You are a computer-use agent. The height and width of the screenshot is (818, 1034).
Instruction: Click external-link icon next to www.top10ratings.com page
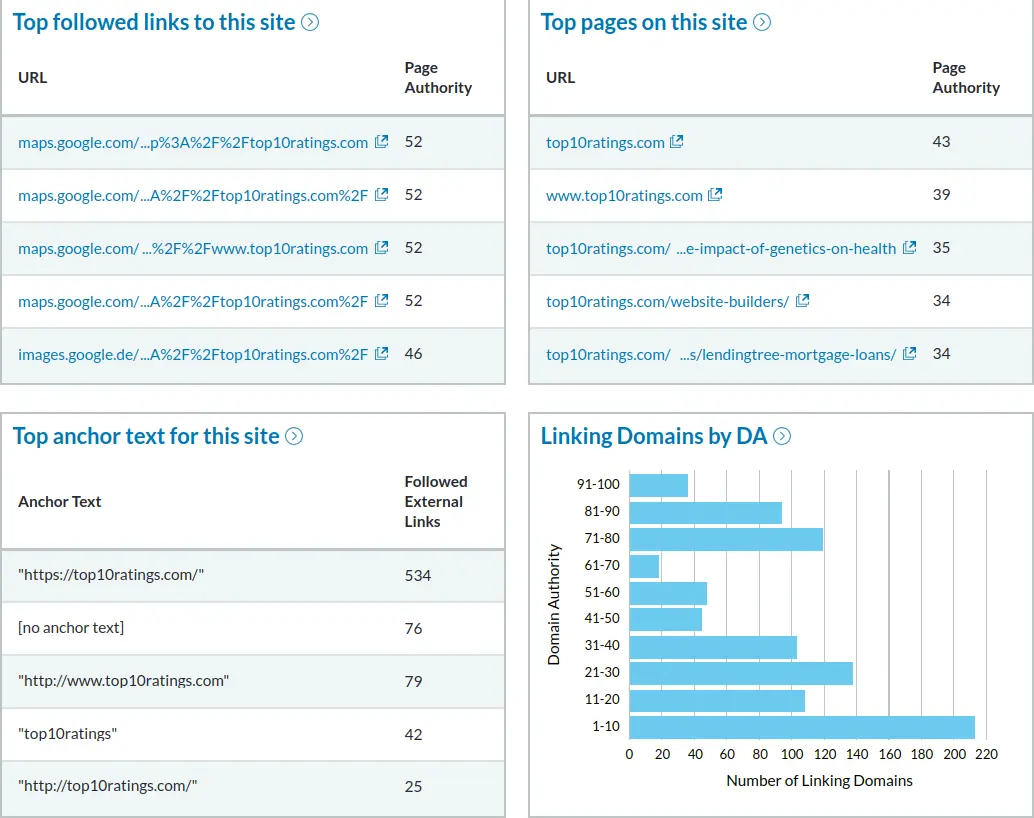coord(715,195)
